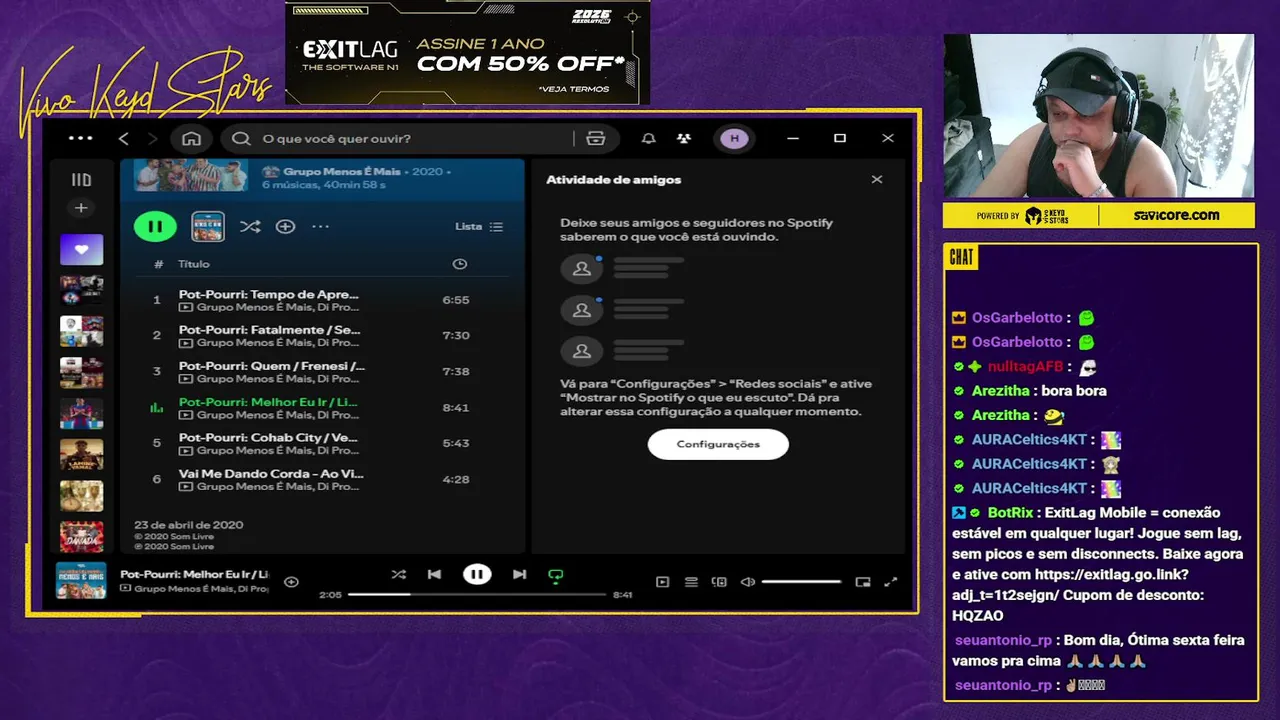Open connect to a device
This screenshot has width=1280, height=720.
tap(719, 582)
